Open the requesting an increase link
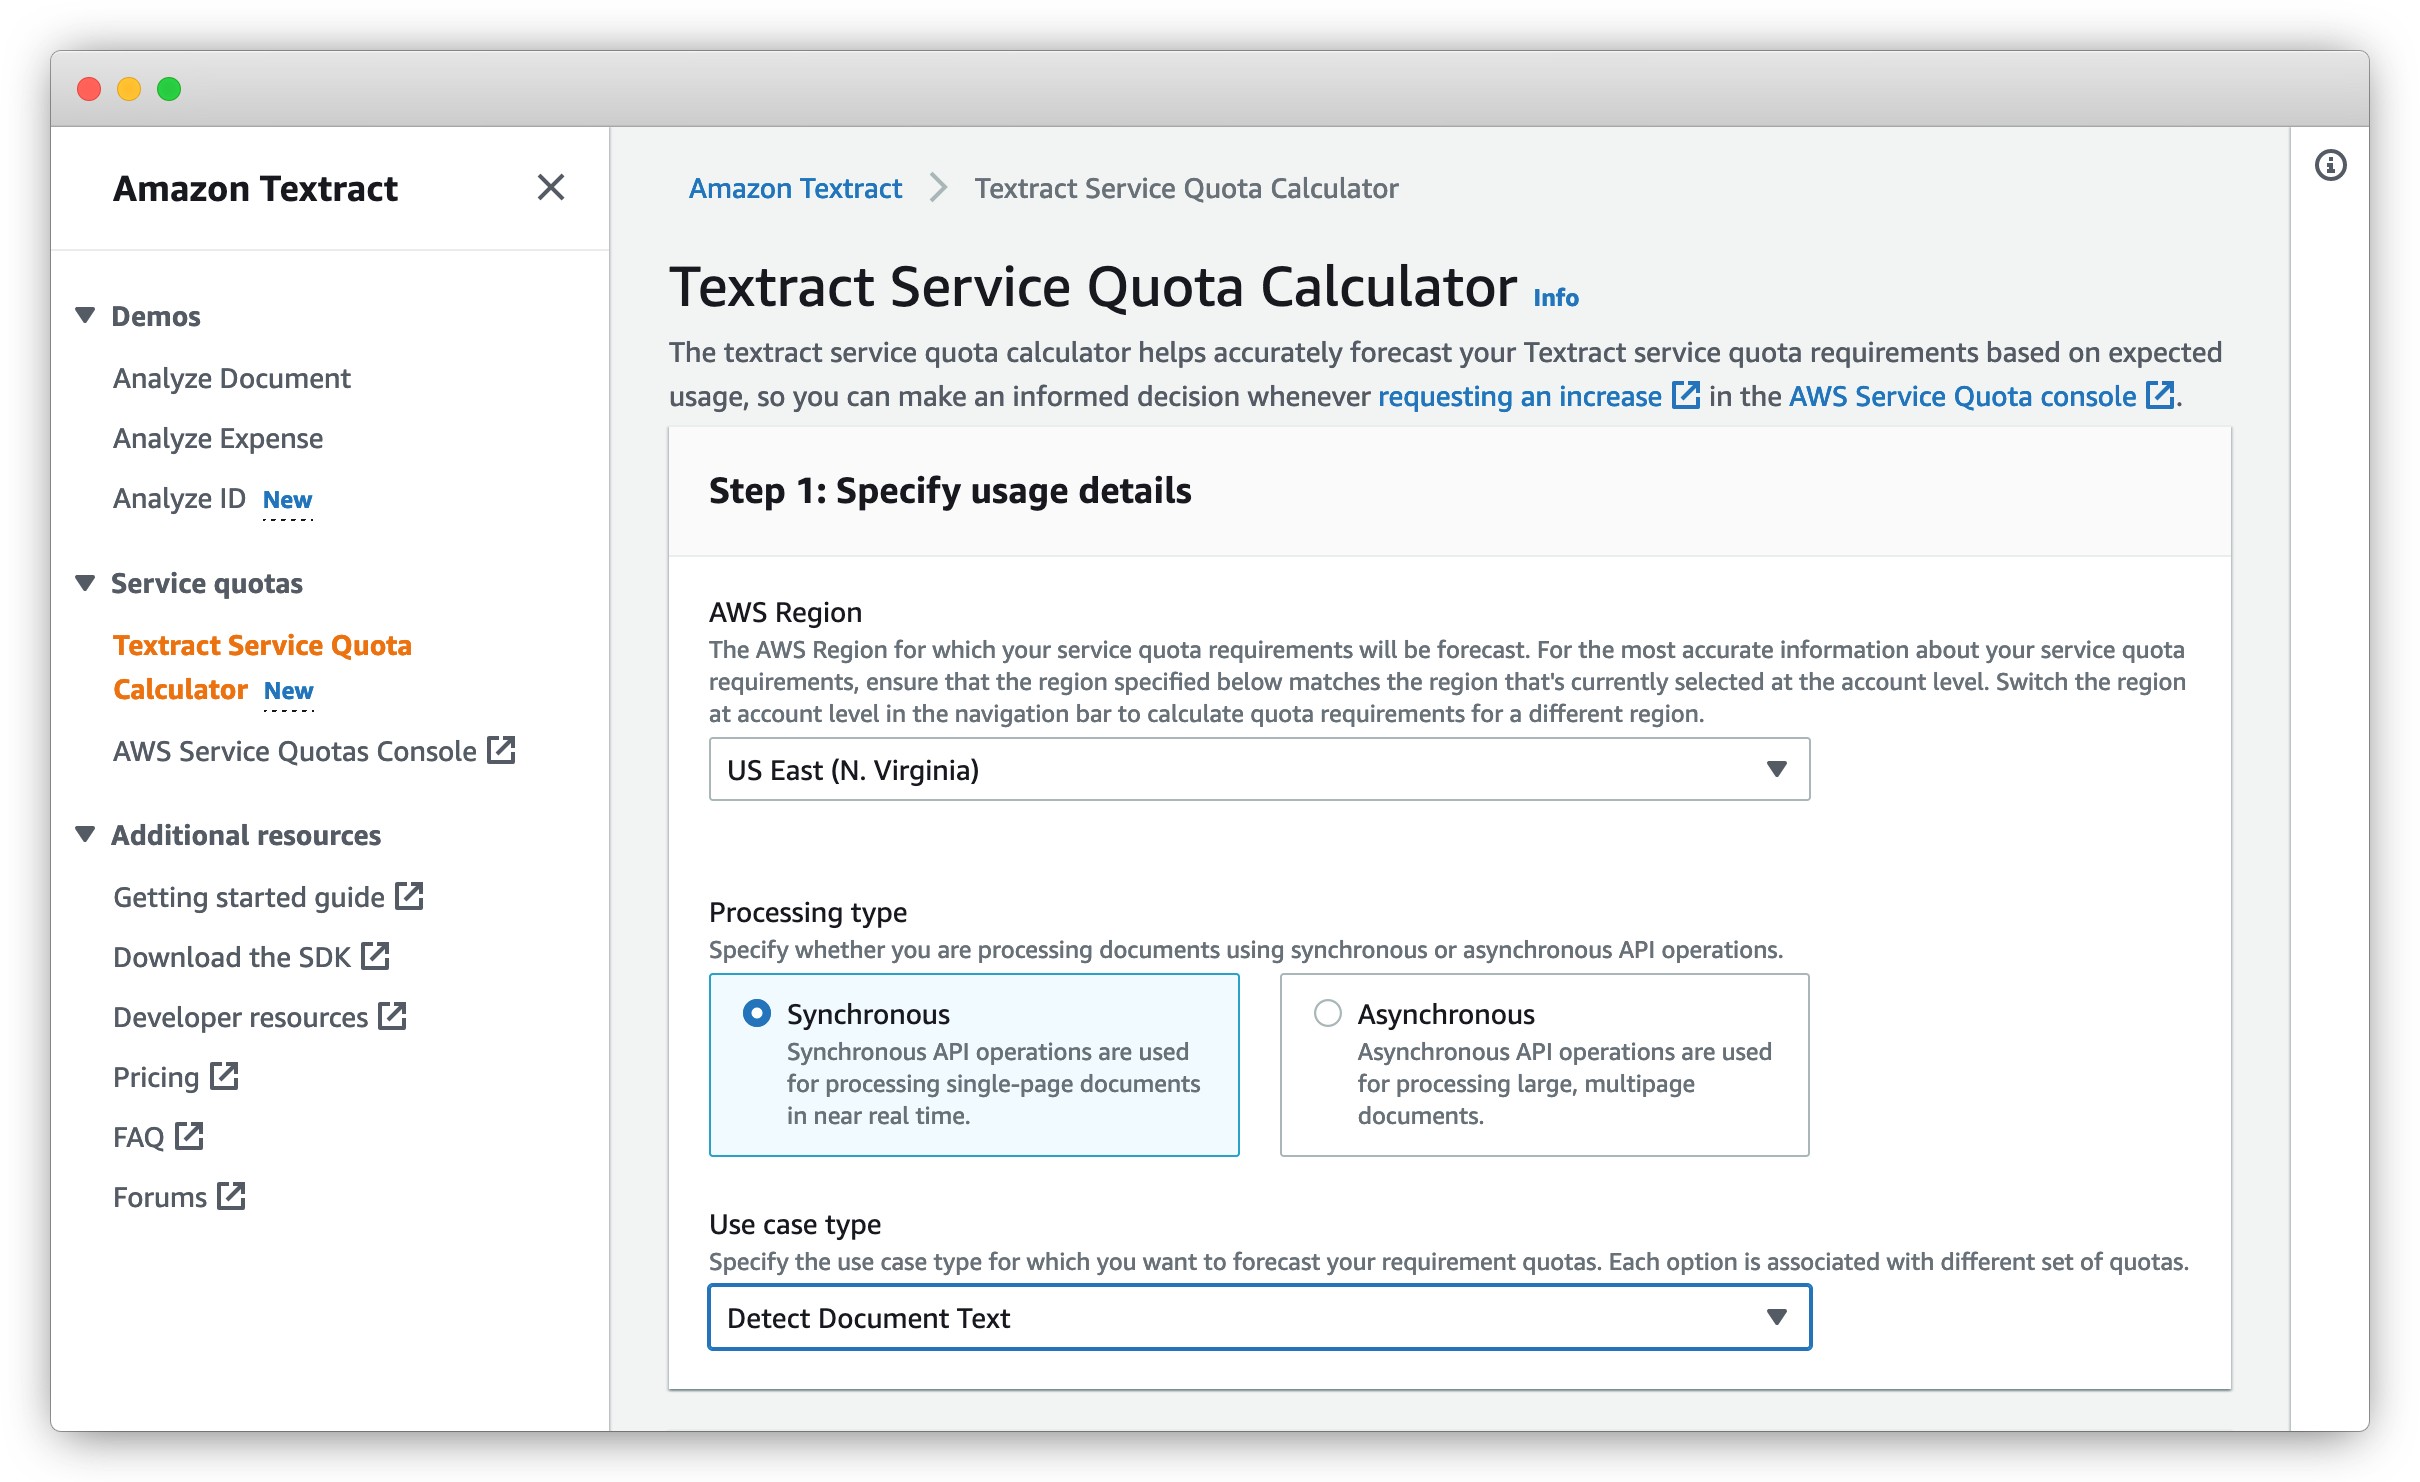The image size is (2420, 1482). point(1519,396)
